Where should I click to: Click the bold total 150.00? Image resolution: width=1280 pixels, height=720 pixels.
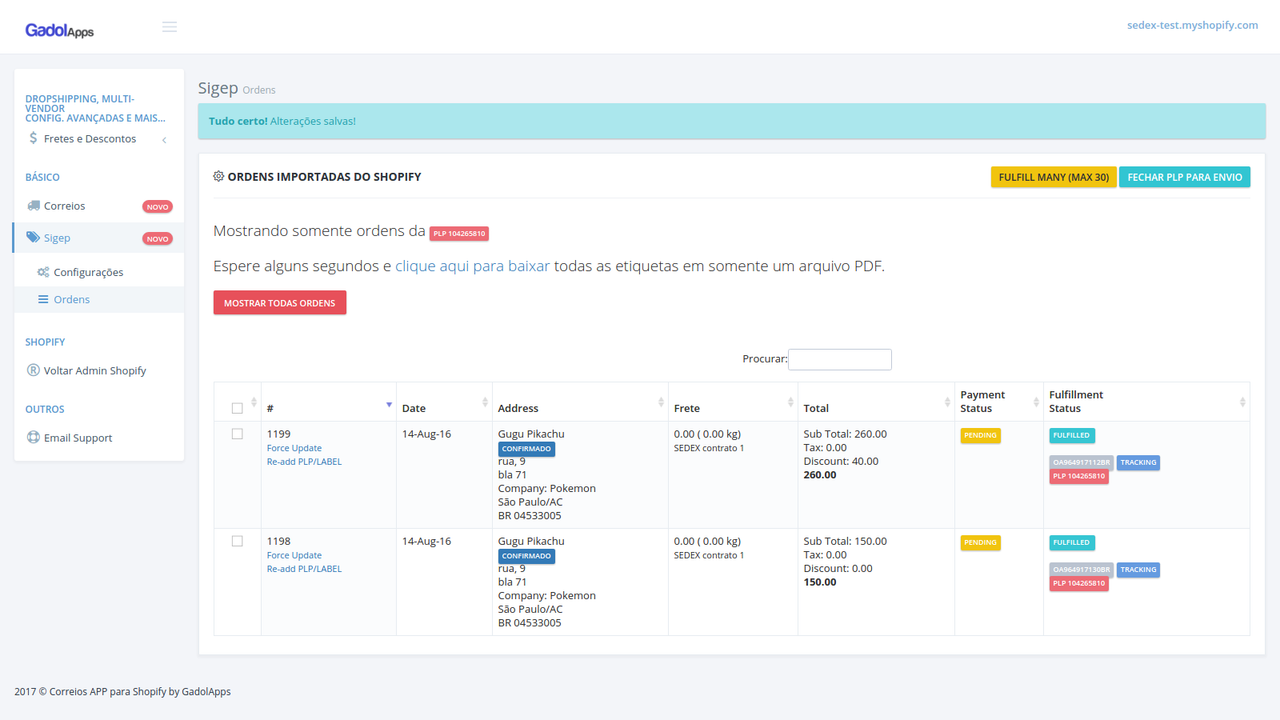(820, 582)
